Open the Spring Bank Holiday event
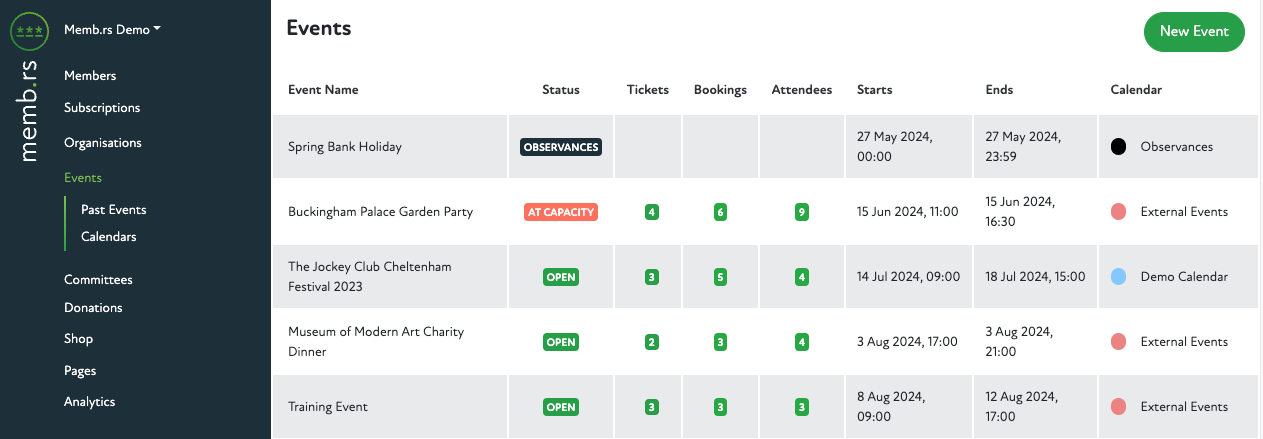Image resolution: width=1263 pixels, height=439 pixels. (344, 147)
